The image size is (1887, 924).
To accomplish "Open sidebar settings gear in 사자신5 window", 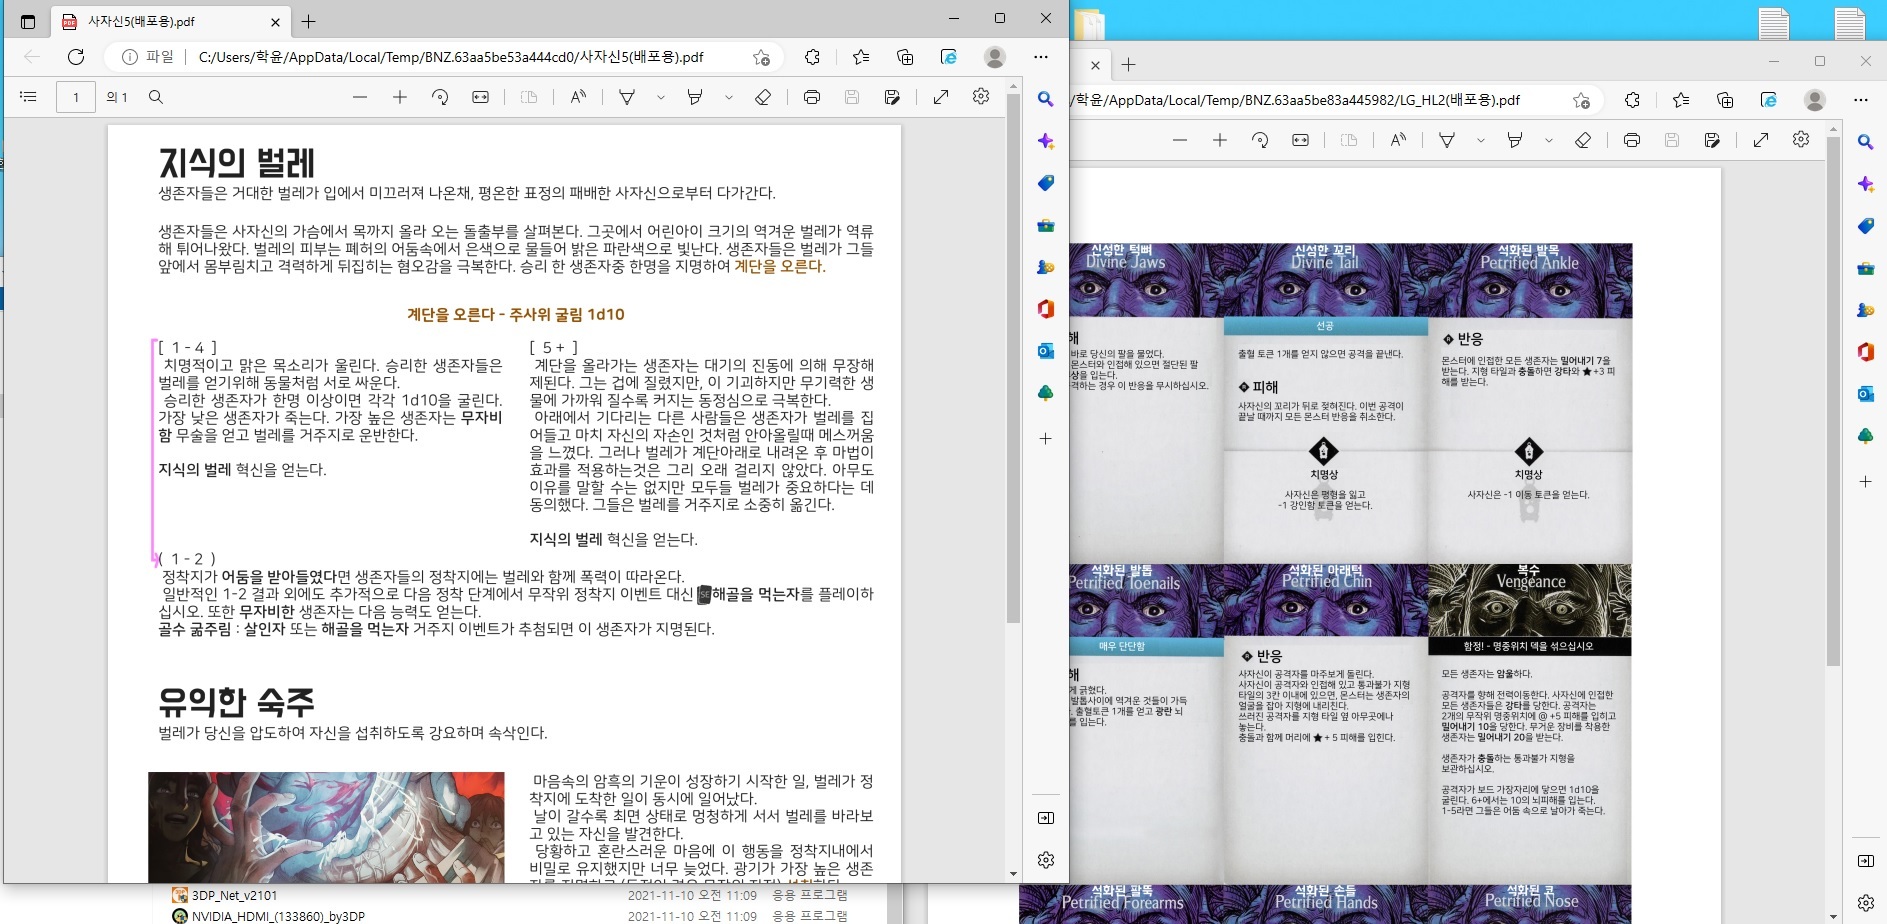I will pyautogui.click(x=1045, y=860).
